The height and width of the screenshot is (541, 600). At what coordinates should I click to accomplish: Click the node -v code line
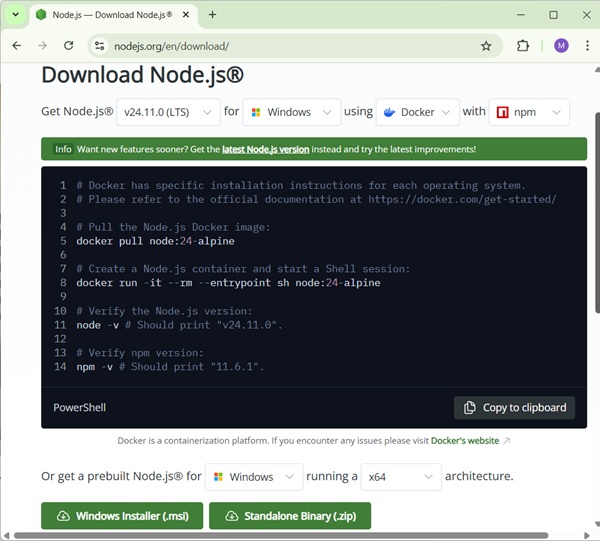point(179,325)
